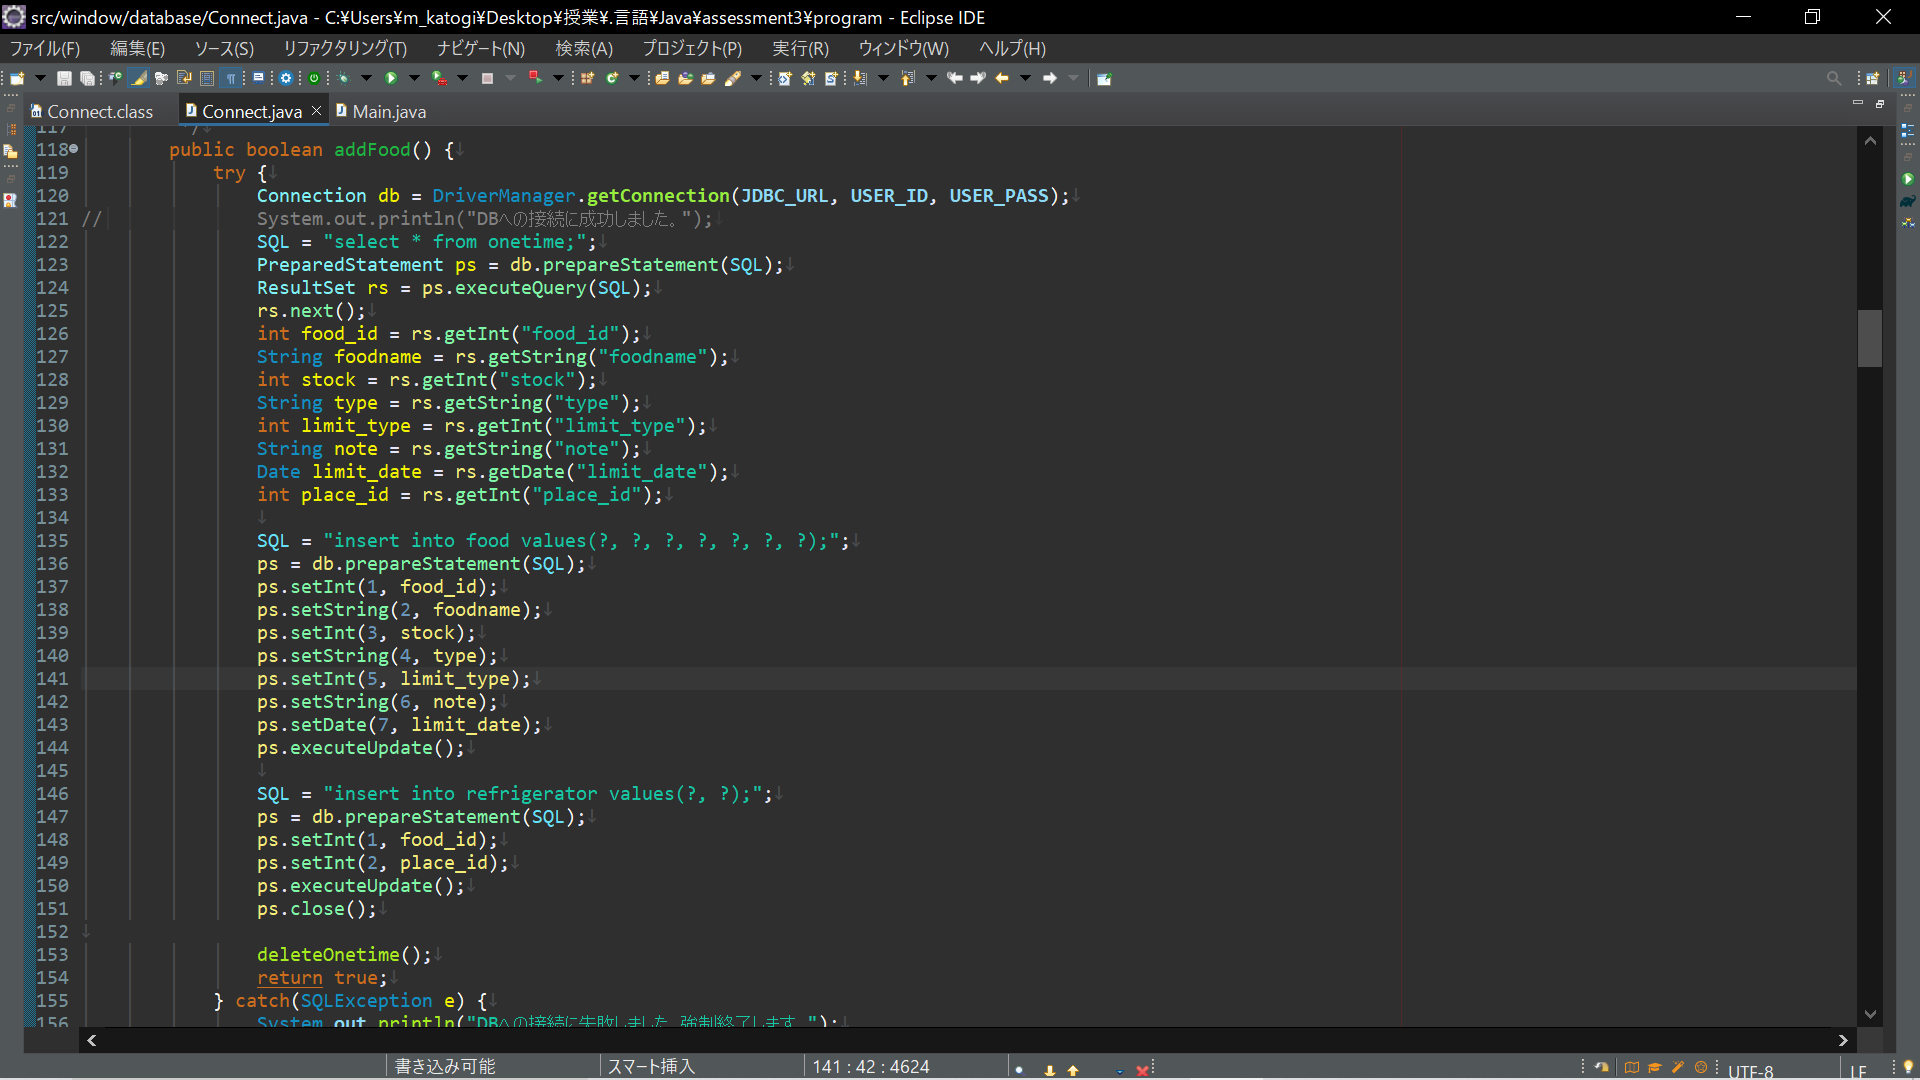1920x1080 pixels.
Task: Run the program with green play icon
Action: pos(391,78)
